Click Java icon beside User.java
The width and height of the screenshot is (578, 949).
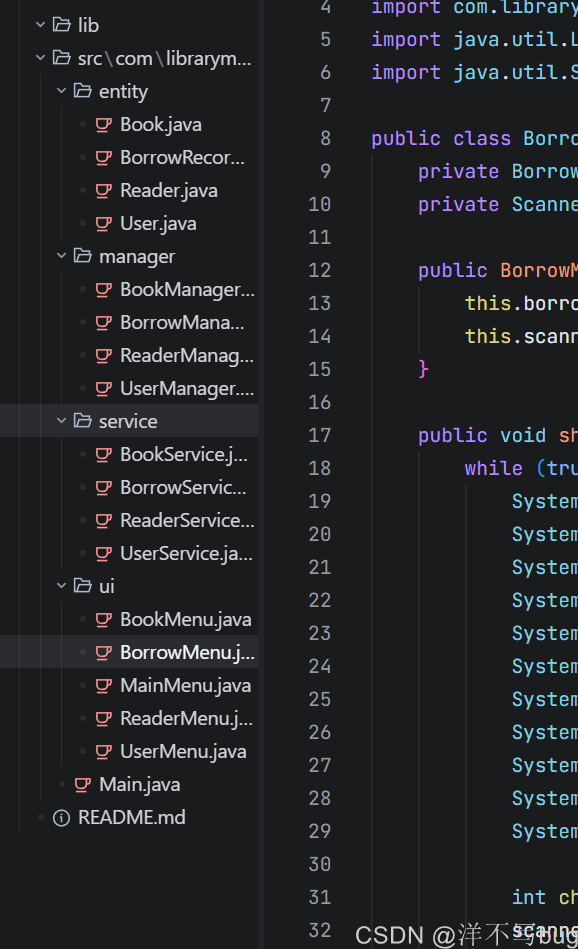coord(103,223)
